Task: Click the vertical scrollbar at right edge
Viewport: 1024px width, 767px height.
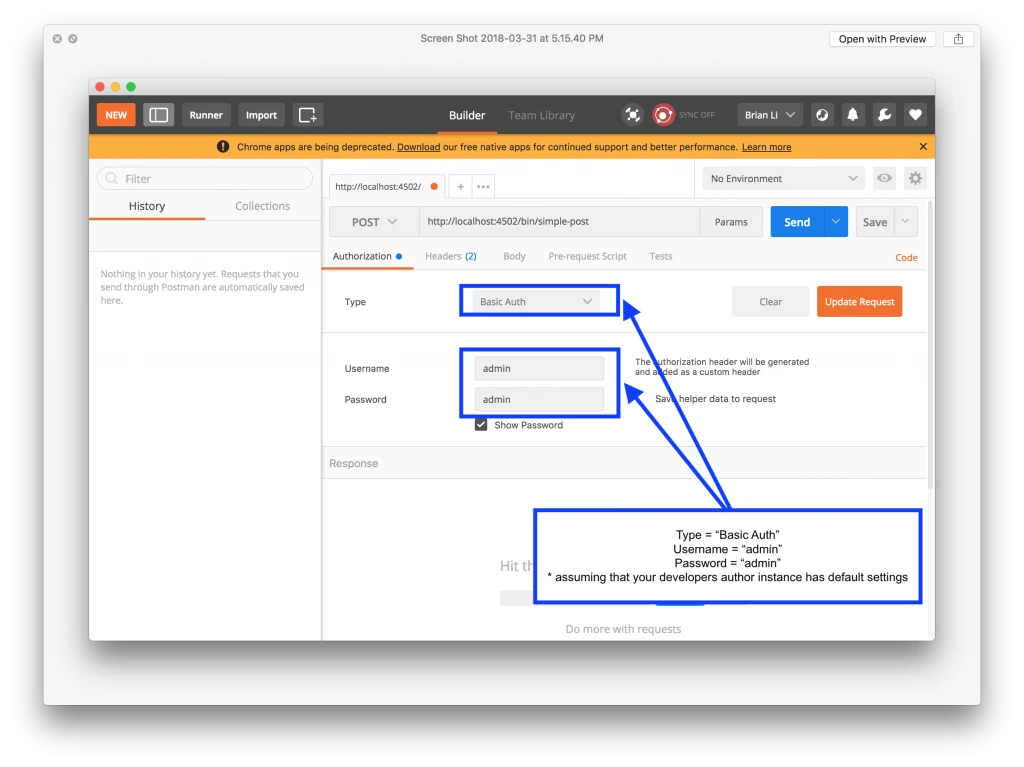Action: click(930, 345)
